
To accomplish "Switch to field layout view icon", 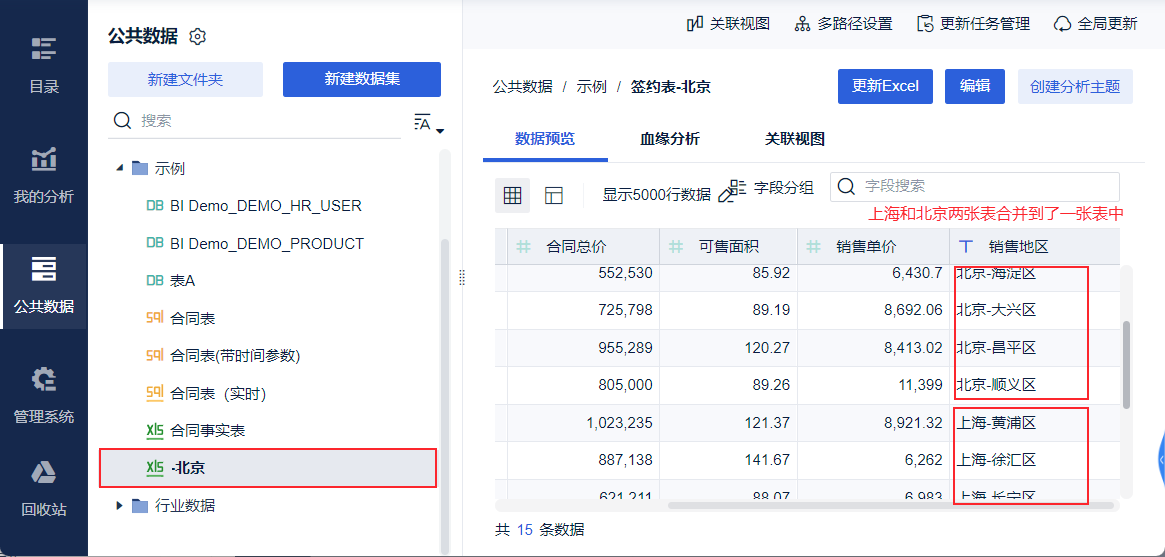I will (554, 195).
